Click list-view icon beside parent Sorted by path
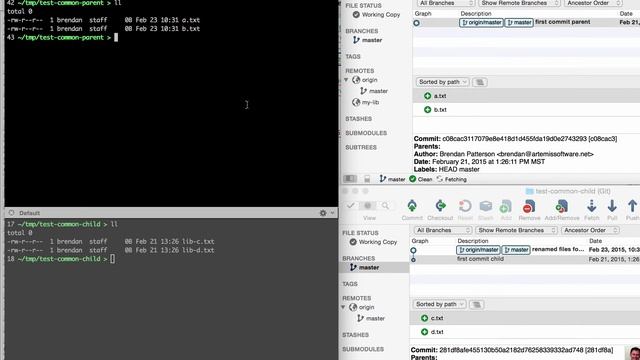Image resolution: width=640 pixels, height=360 pixels. click(480, 82)
